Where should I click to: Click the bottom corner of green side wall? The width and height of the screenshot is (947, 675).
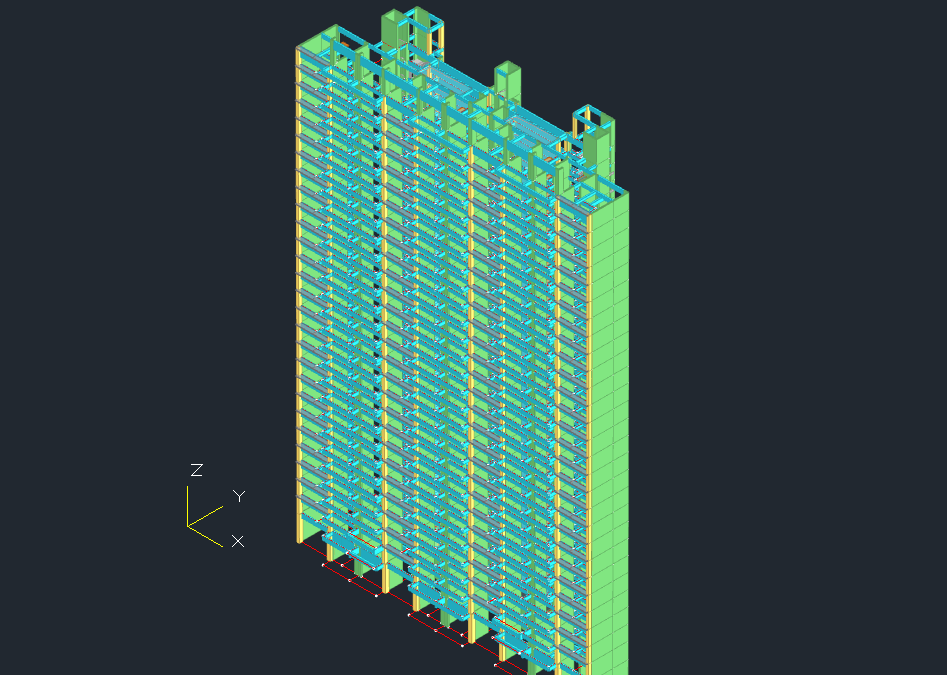(x=626, y=672)
